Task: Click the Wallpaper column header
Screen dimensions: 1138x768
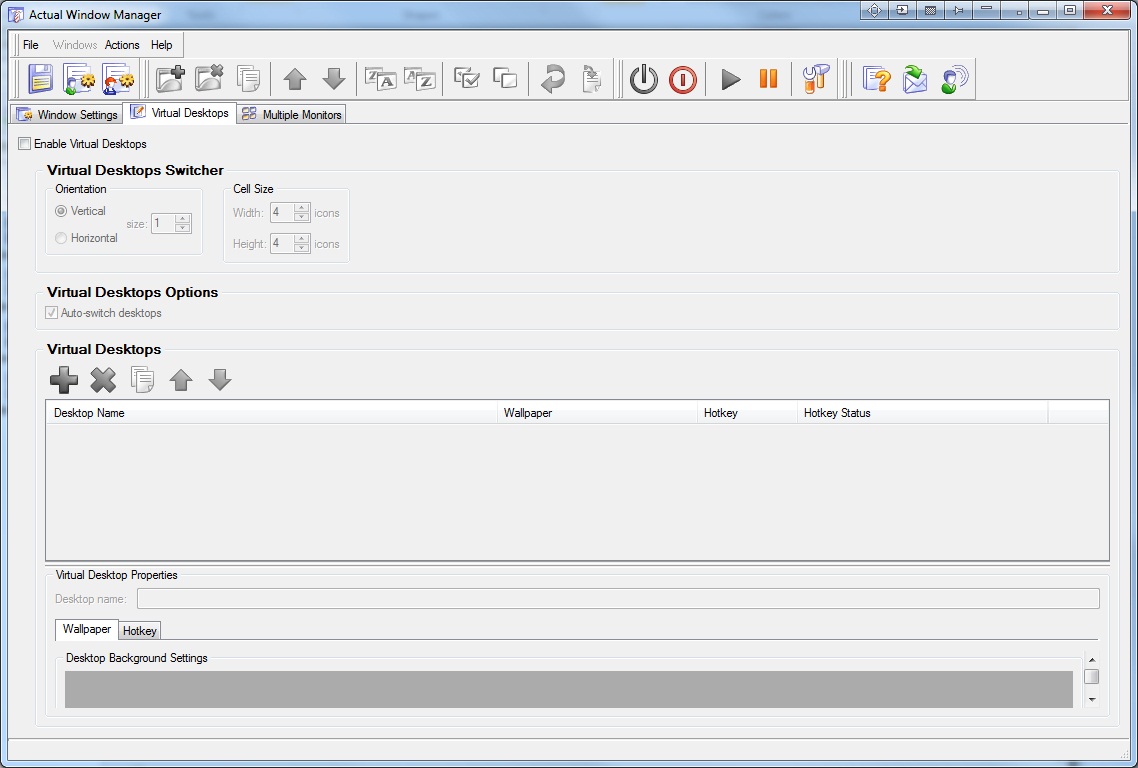Action: pos(597,413)
